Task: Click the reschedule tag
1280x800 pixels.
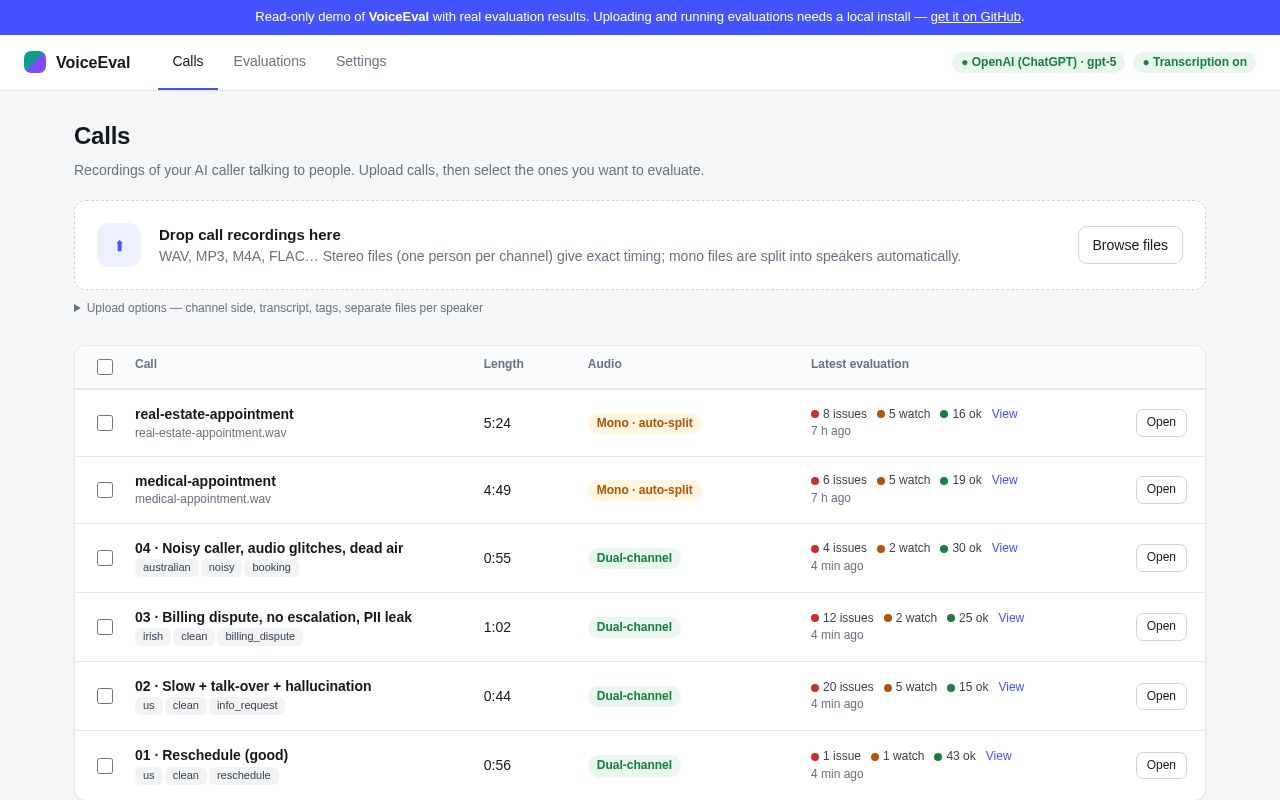Action: click(x=244, y=776)
